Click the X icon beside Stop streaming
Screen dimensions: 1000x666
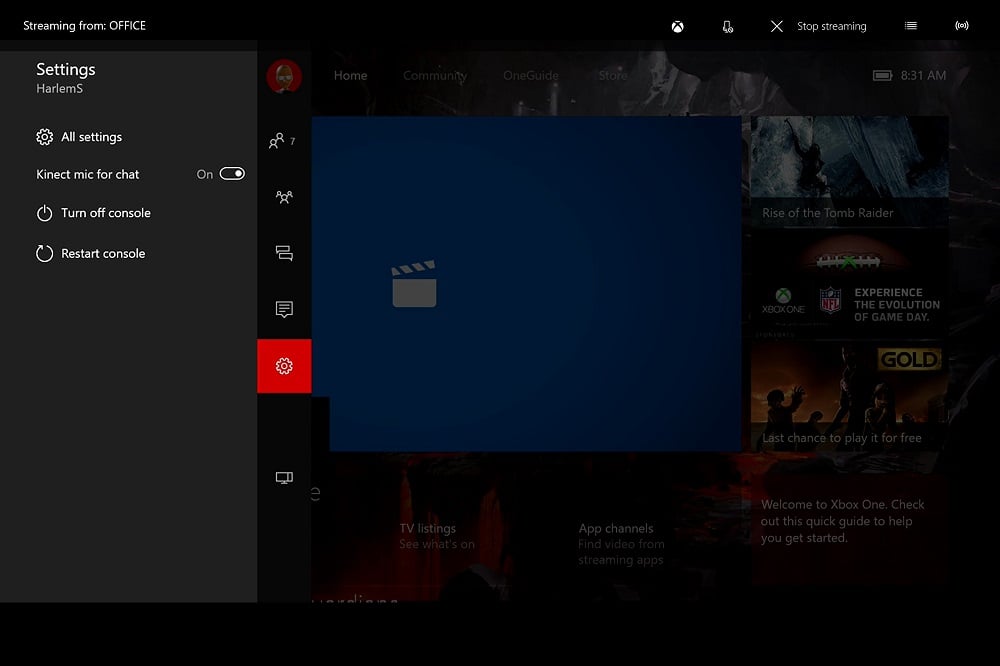pos(776,26)
